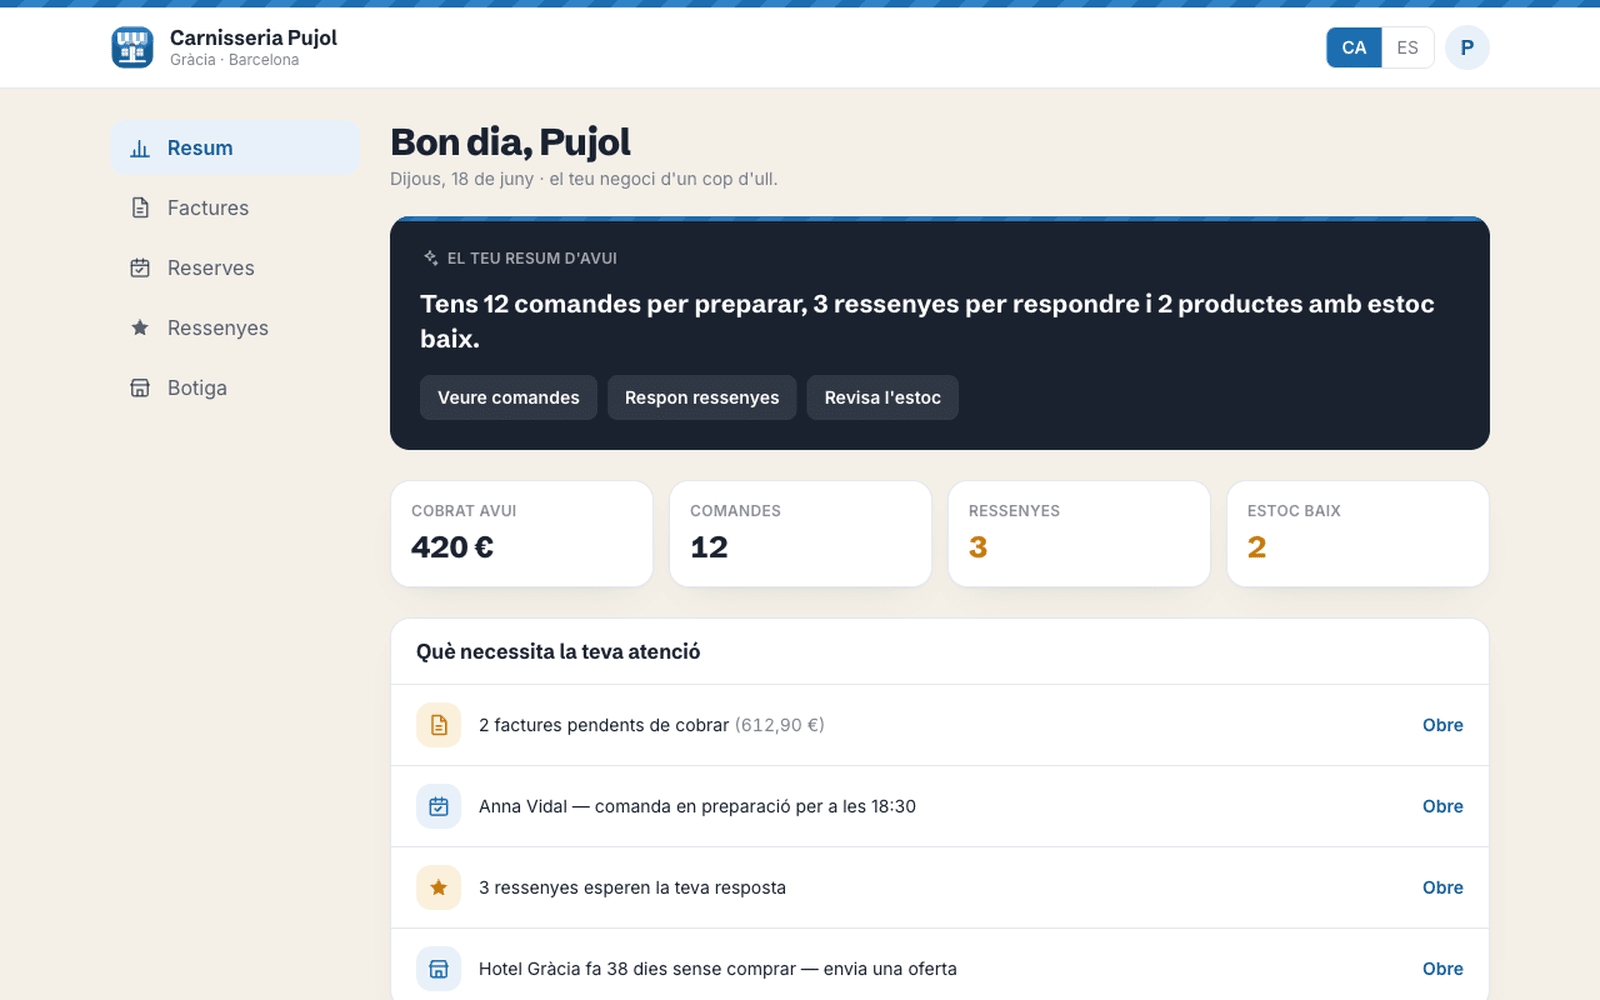Viewport: 1600px width, 1000px height.
Task: Open the Hotel Gràcia offer via Obre
Action: click(x=1442, y=968)
